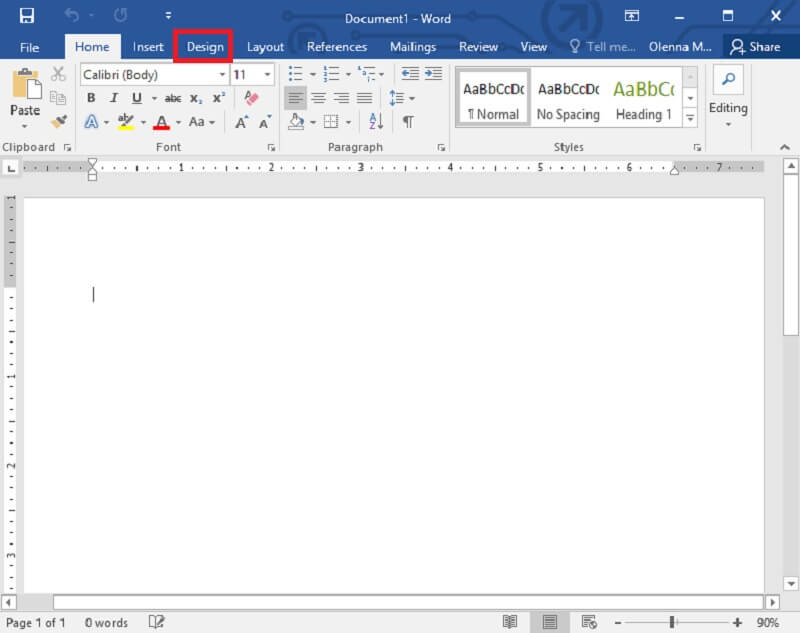Click the Save floppy disk icon
The height and width of the screenshot is (633, 800).
pos(27,16)
